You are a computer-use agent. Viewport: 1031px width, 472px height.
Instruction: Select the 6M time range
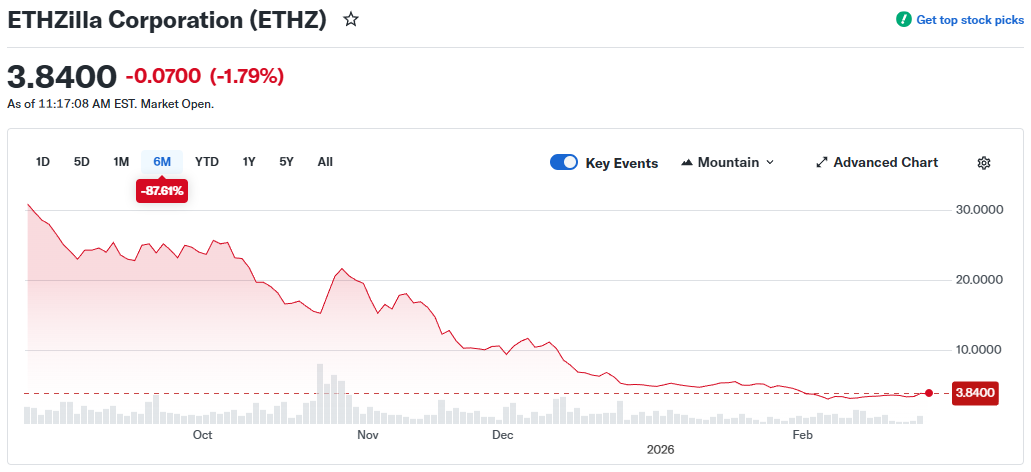pos(162,162)
